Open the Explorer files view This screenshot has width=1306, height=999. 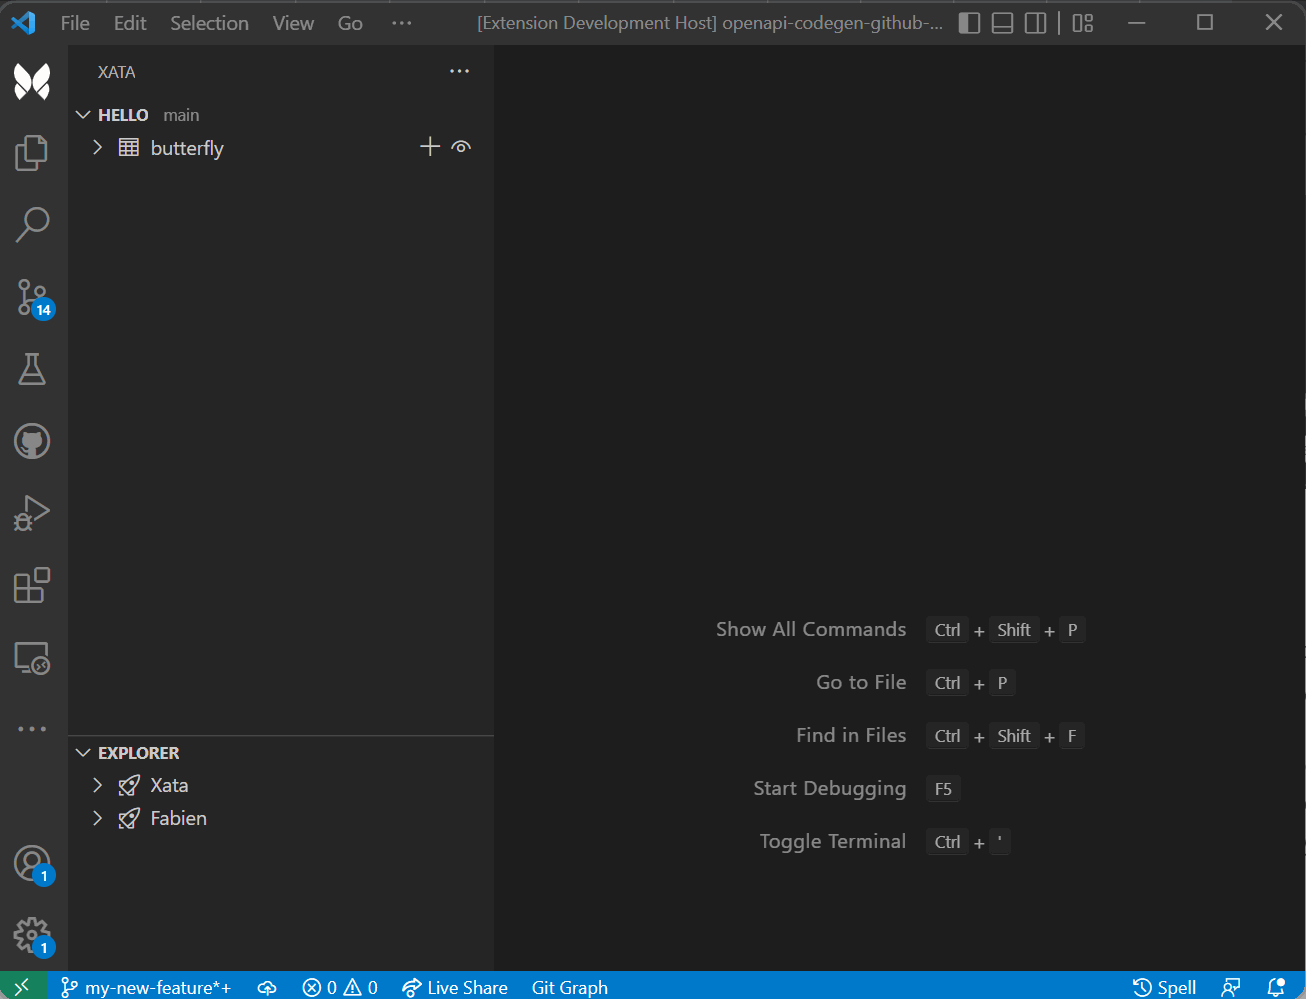coord(32,153)
